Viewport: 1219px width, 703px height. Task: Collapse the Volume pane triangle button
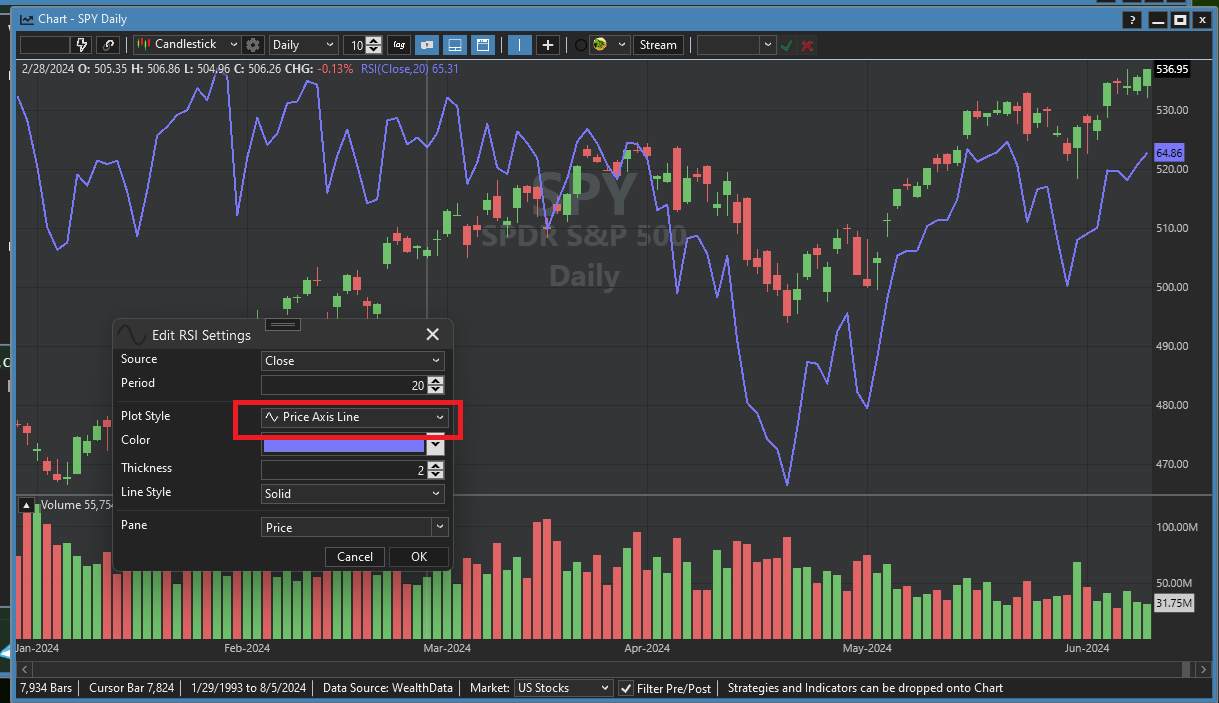(x=27, y=505)
